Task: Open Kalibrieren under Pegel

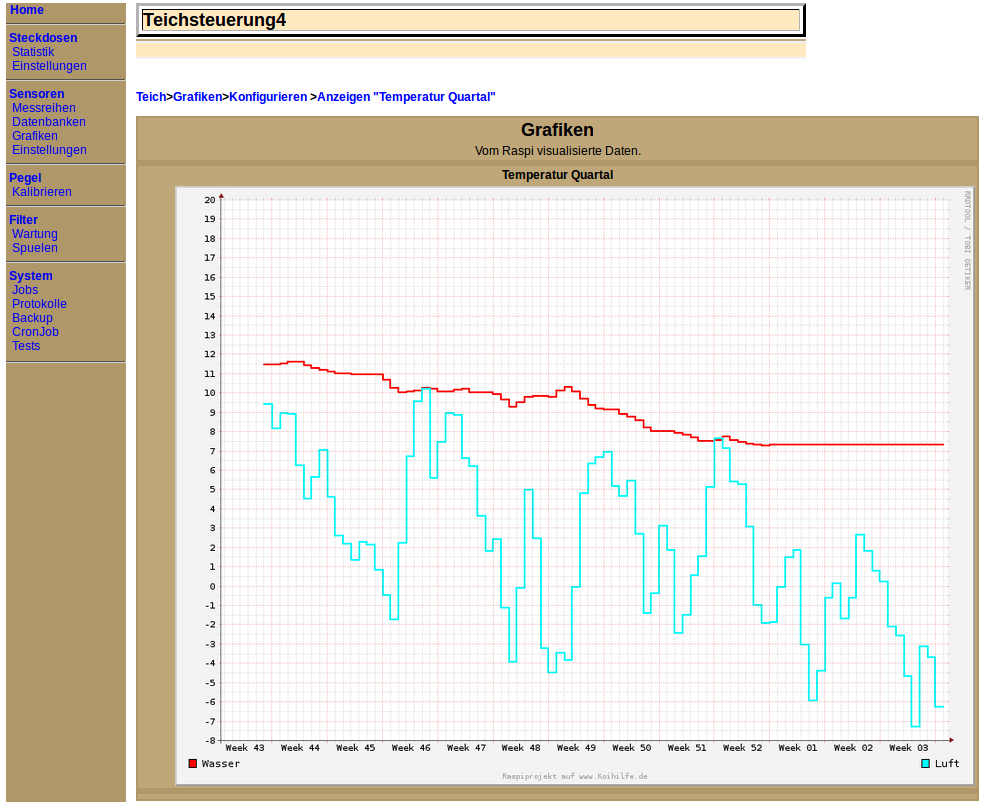Action: 41,192
